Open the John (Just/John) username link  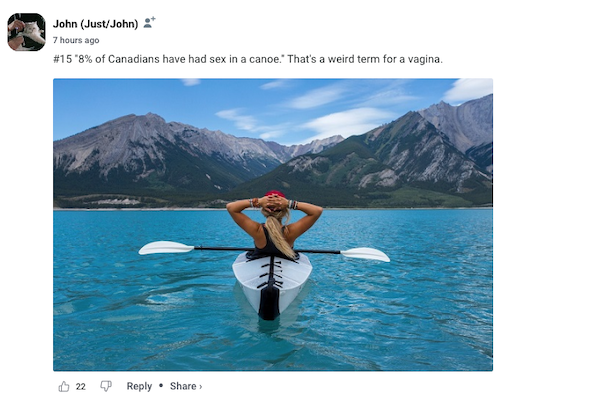[95, 23]
